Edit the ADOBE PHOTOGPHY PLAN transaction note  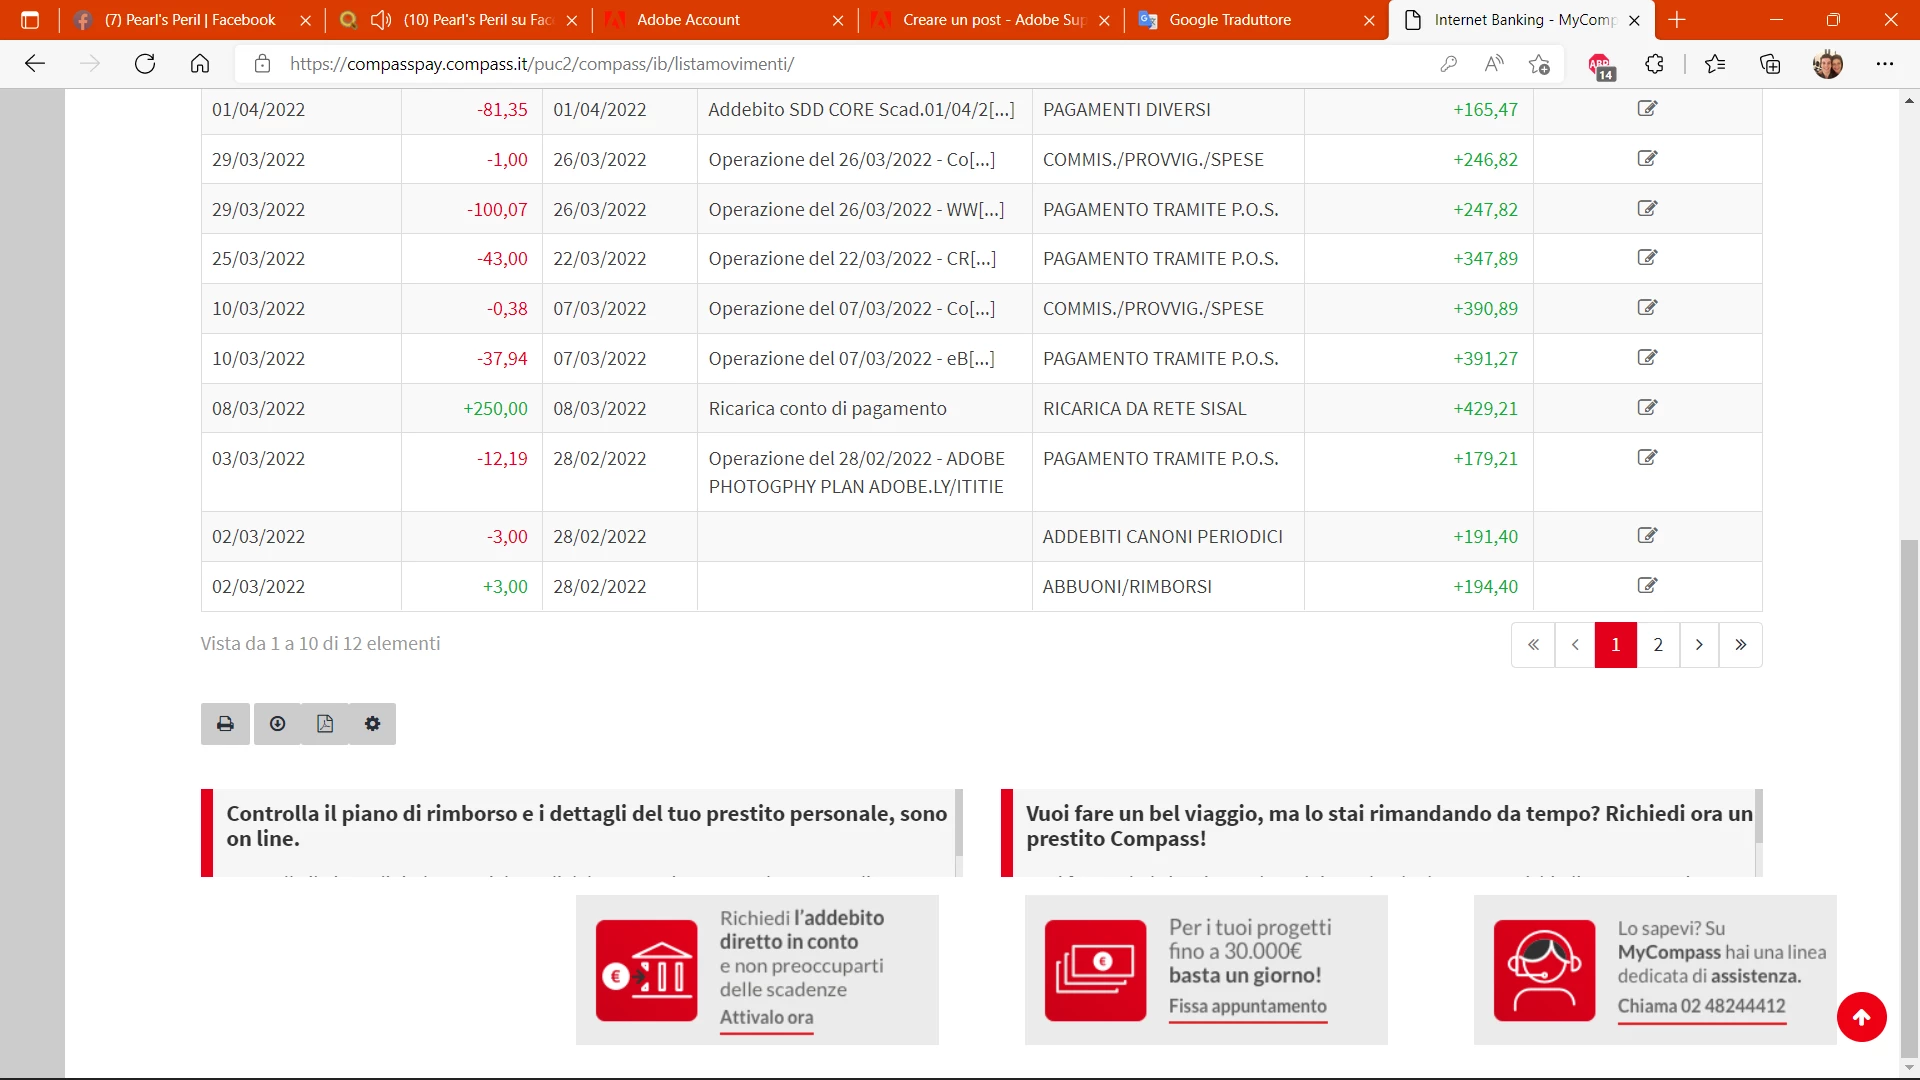tap(1647, 458)
